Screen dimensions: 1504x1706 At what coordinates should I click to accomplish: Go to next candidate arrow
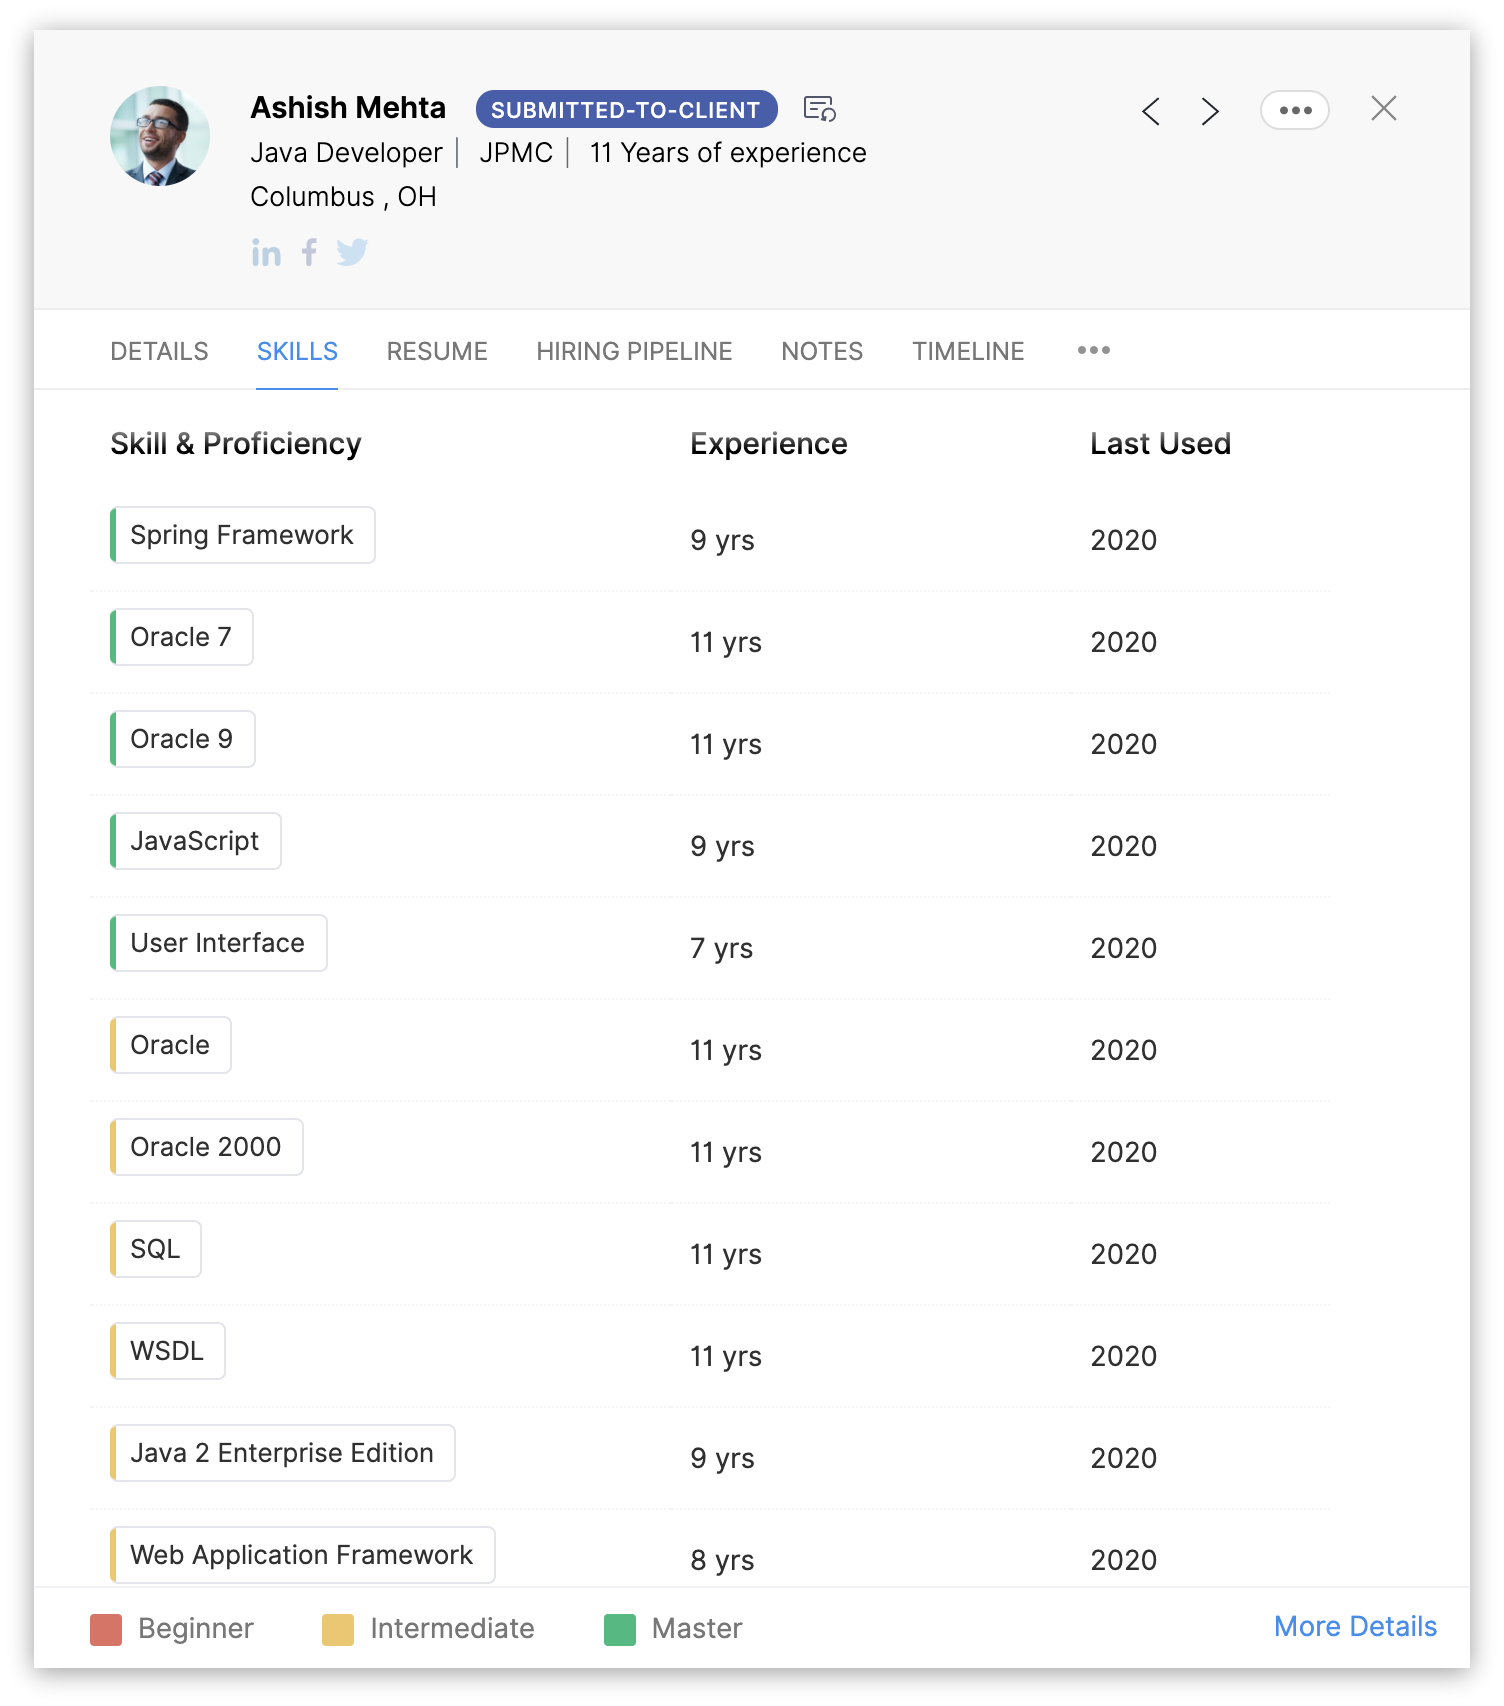[x=1210, y=111]
